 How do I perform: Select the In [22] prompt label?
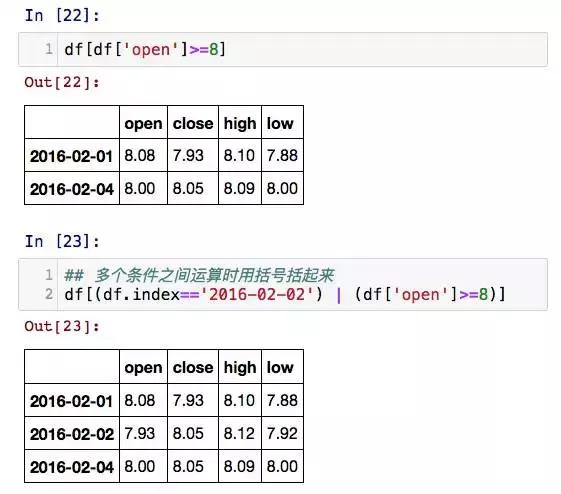[62, 15]
